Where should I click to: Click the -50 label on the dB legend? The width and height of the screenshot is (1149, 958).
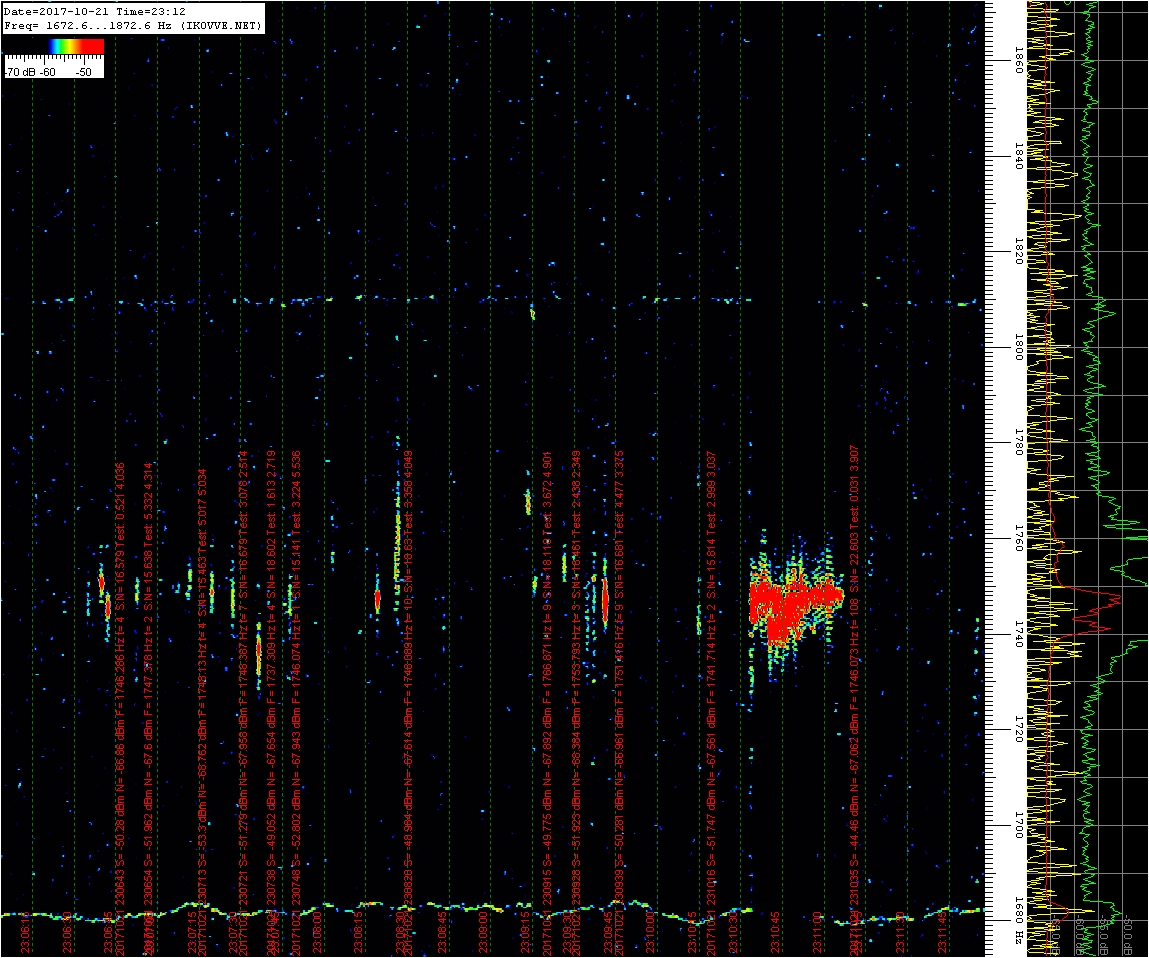coord(84,73)
